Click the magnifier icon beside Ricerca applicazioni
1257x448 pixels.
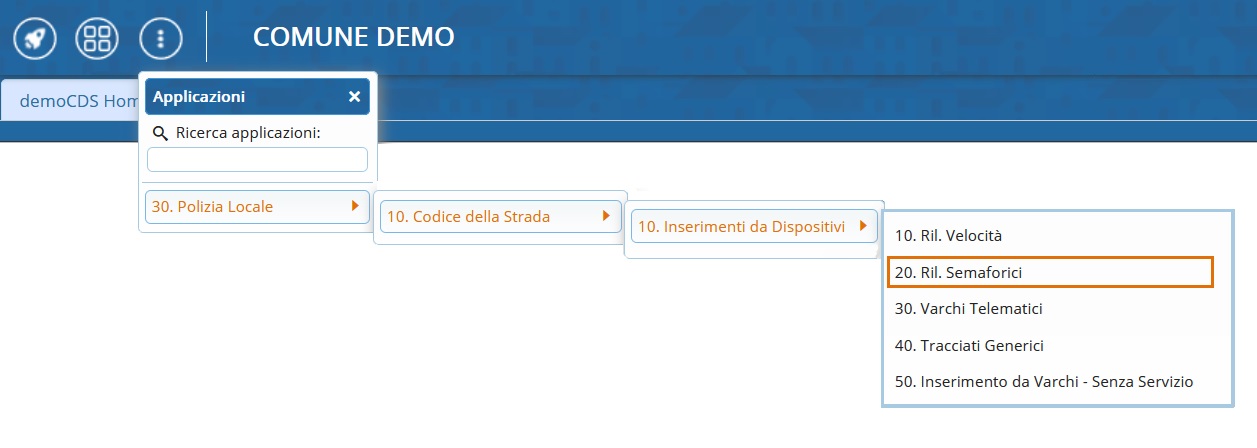pyautogui.click(x=160, y=133)
